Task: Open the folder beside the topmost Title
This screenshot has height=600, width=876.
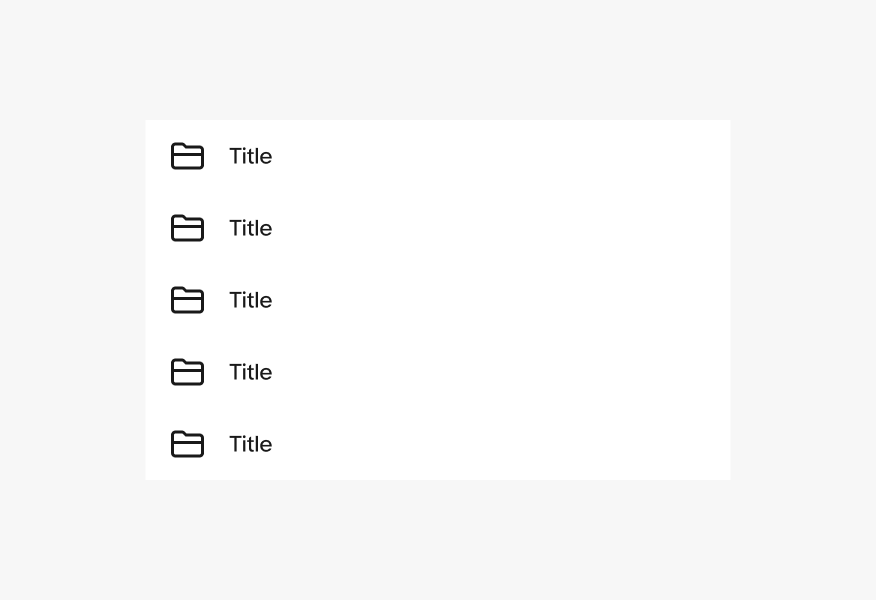Action: (x=187, y=156)
